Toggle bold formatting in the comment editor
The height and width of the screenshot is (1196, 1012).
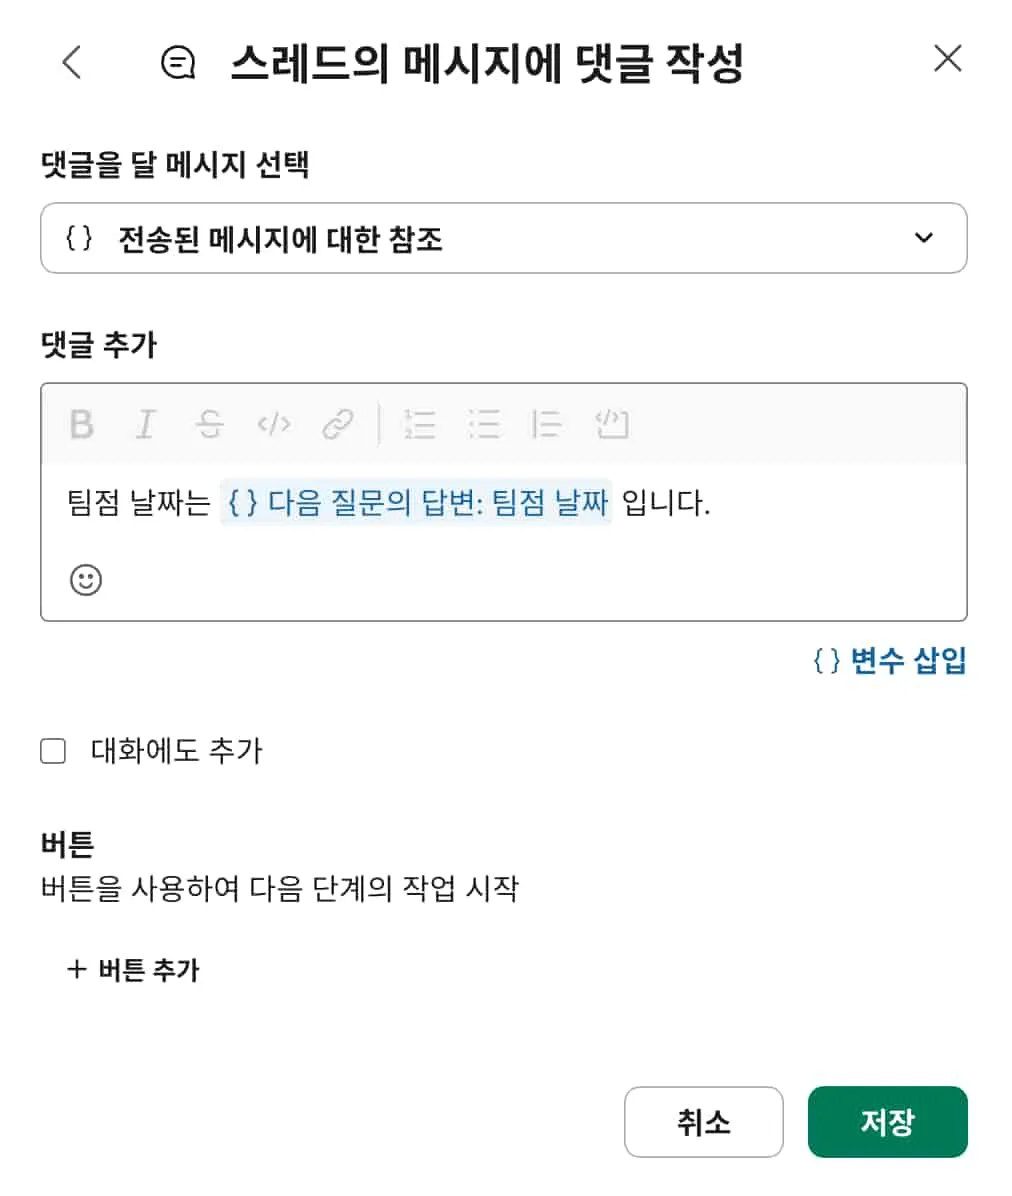point(82,425)
